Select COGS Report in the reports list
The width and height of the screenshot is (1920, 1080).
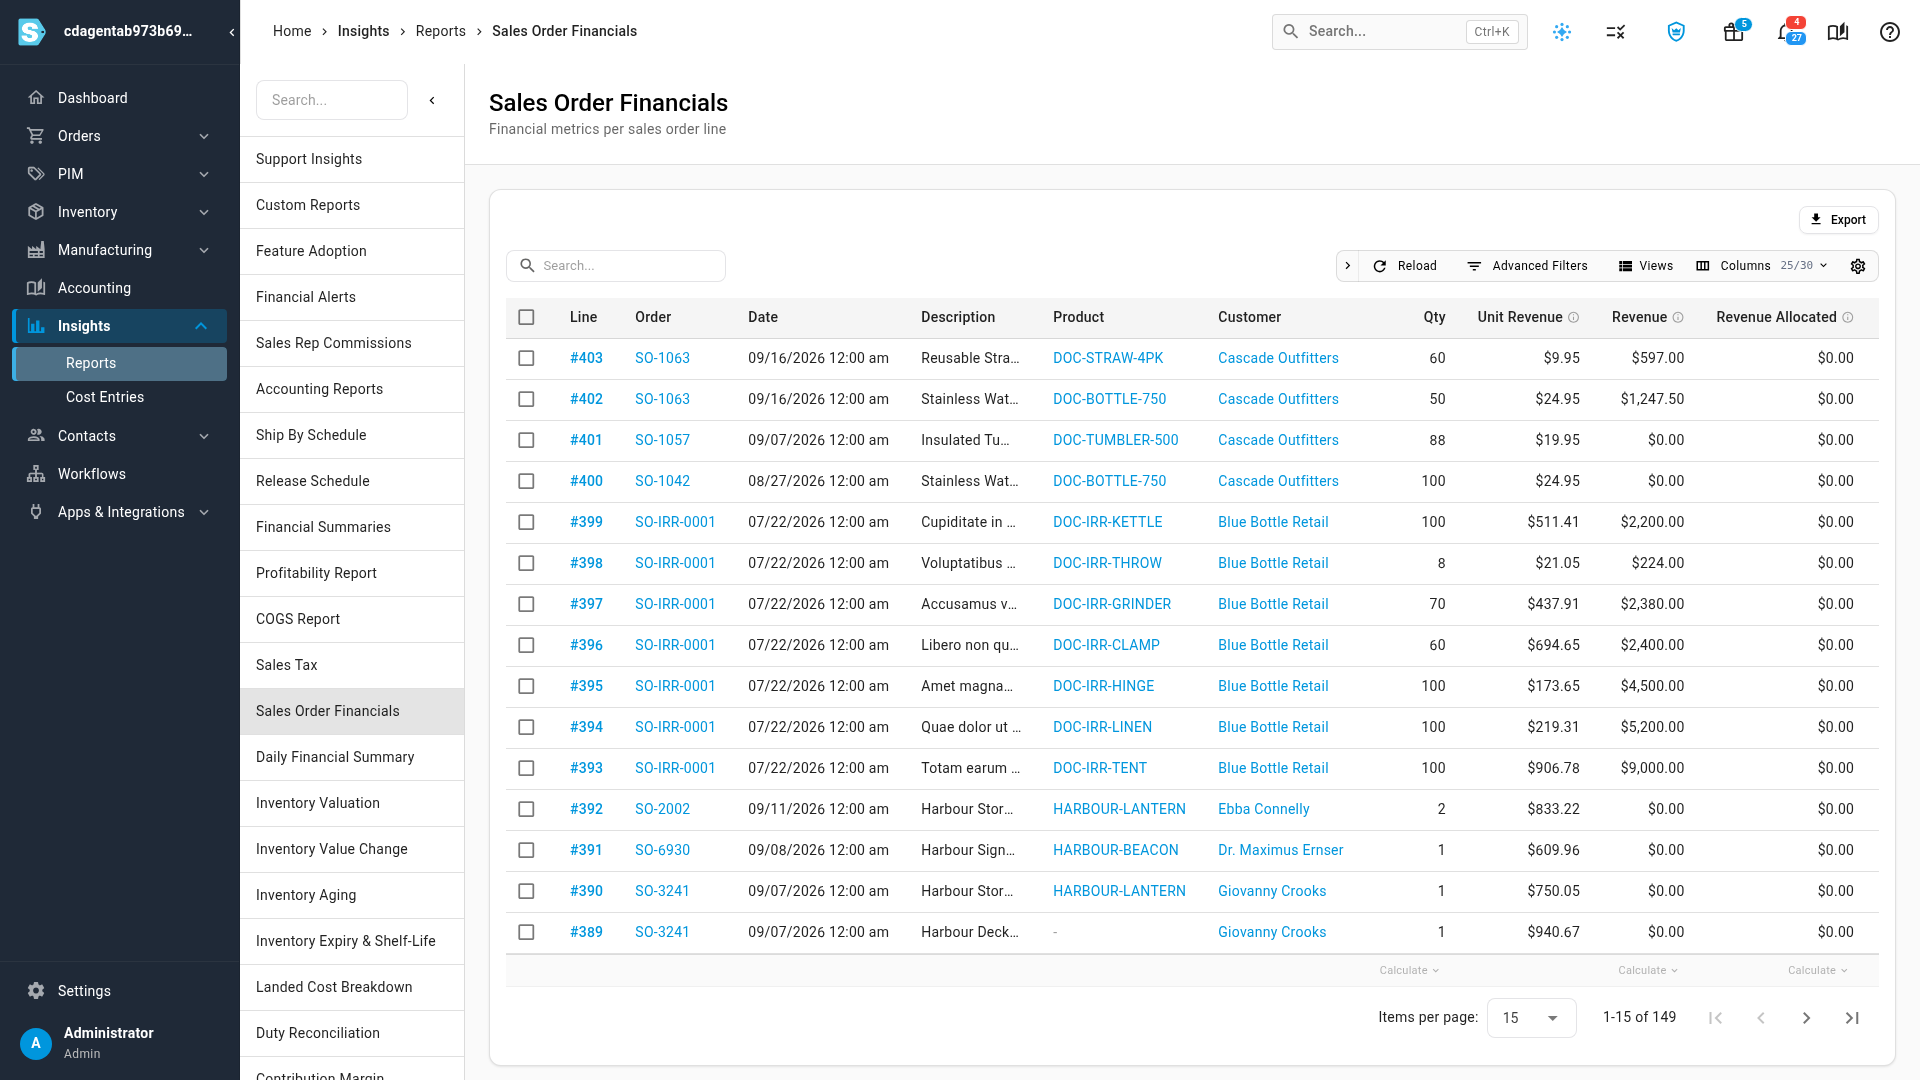click(x=352, y=619)
